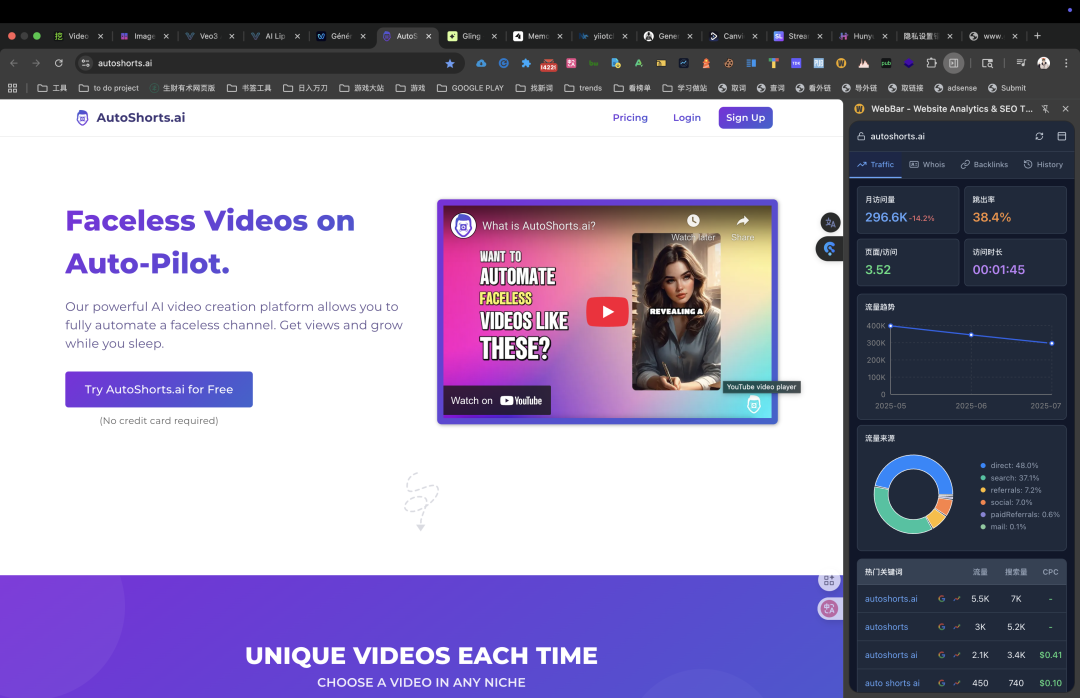Image resolution: width=1080 pixels, height=698 pixels.
Task: Open the WebBar panel layout icon
Action: point(1061,136)
